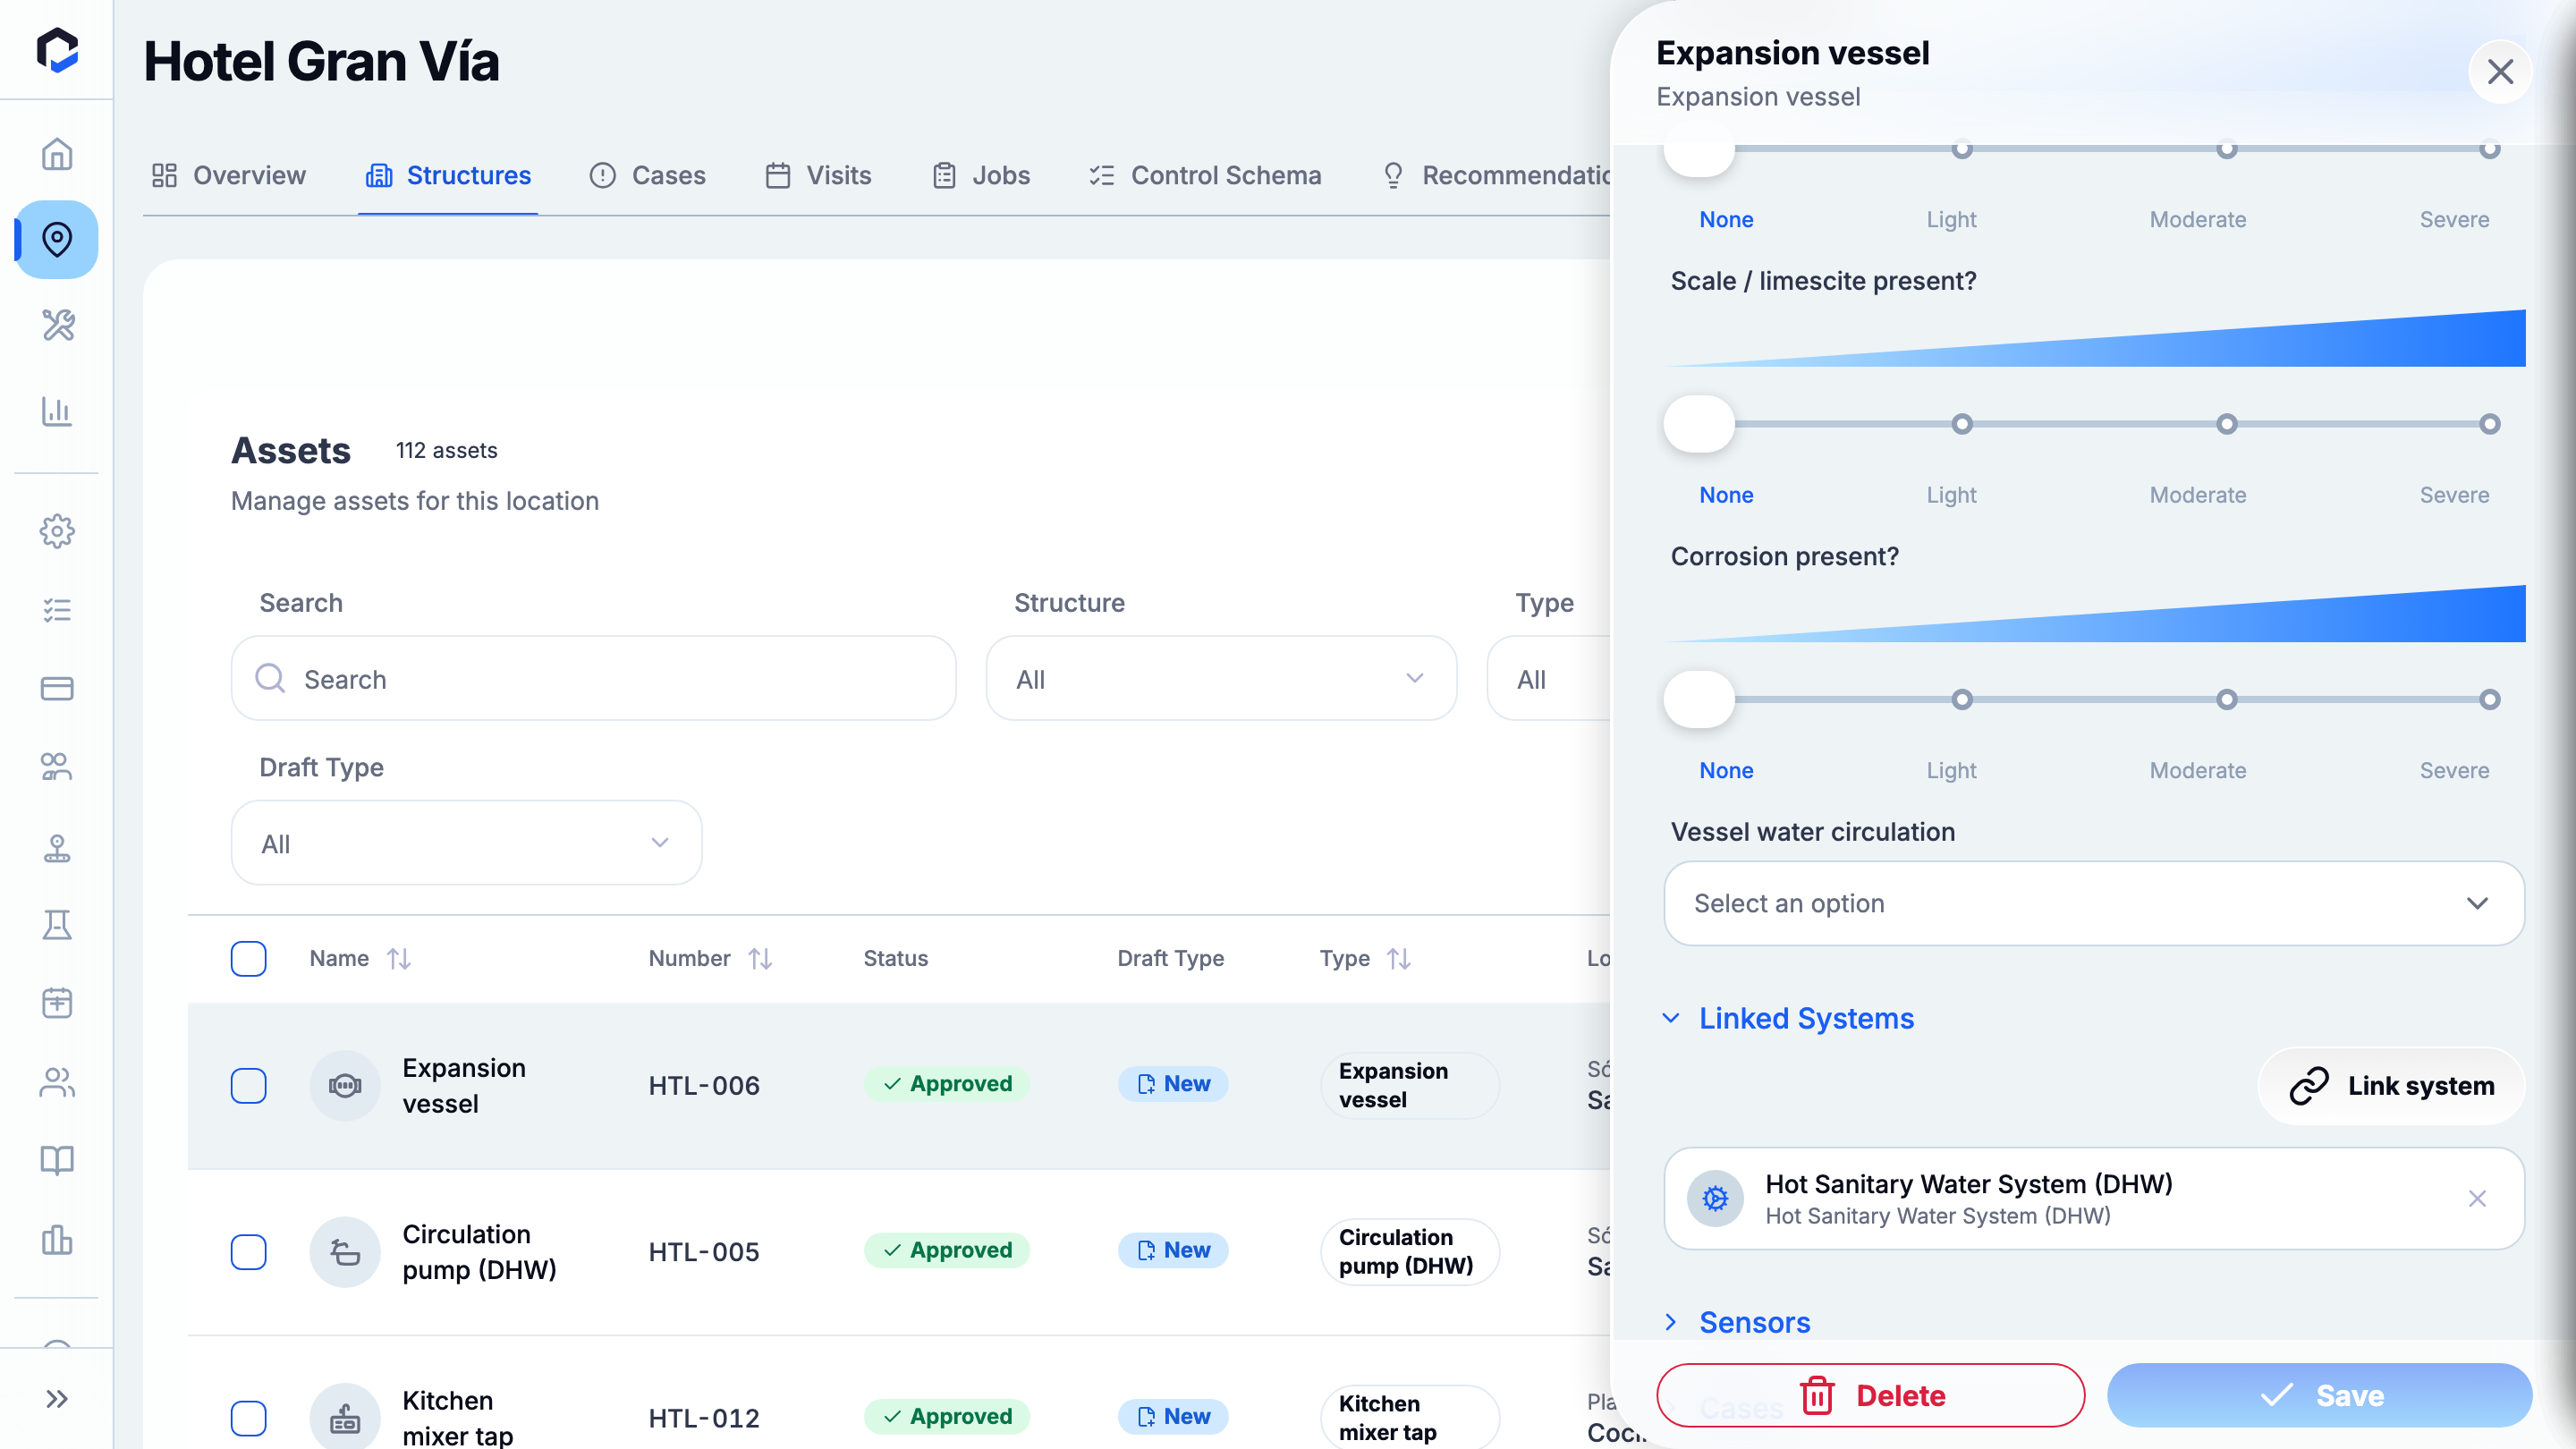This screenshot has height=1449, width=2576.
Task: Set Scale/limescale slider to Moderate
Action: [x=2226, y=424]
